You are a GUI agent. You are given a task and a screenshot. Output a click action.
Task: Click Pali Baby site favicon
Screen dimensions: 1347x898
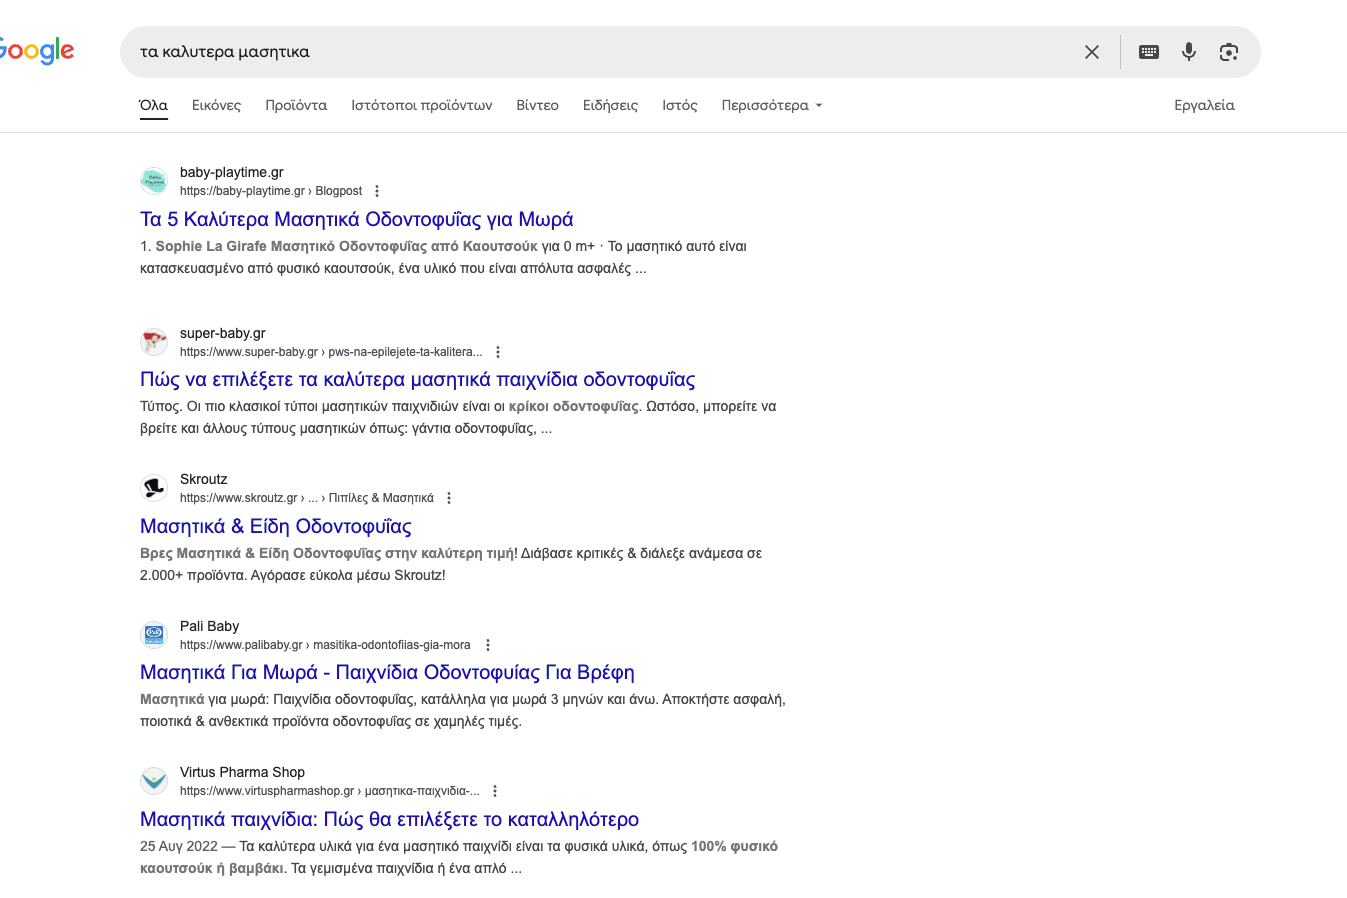coord(154,635)
